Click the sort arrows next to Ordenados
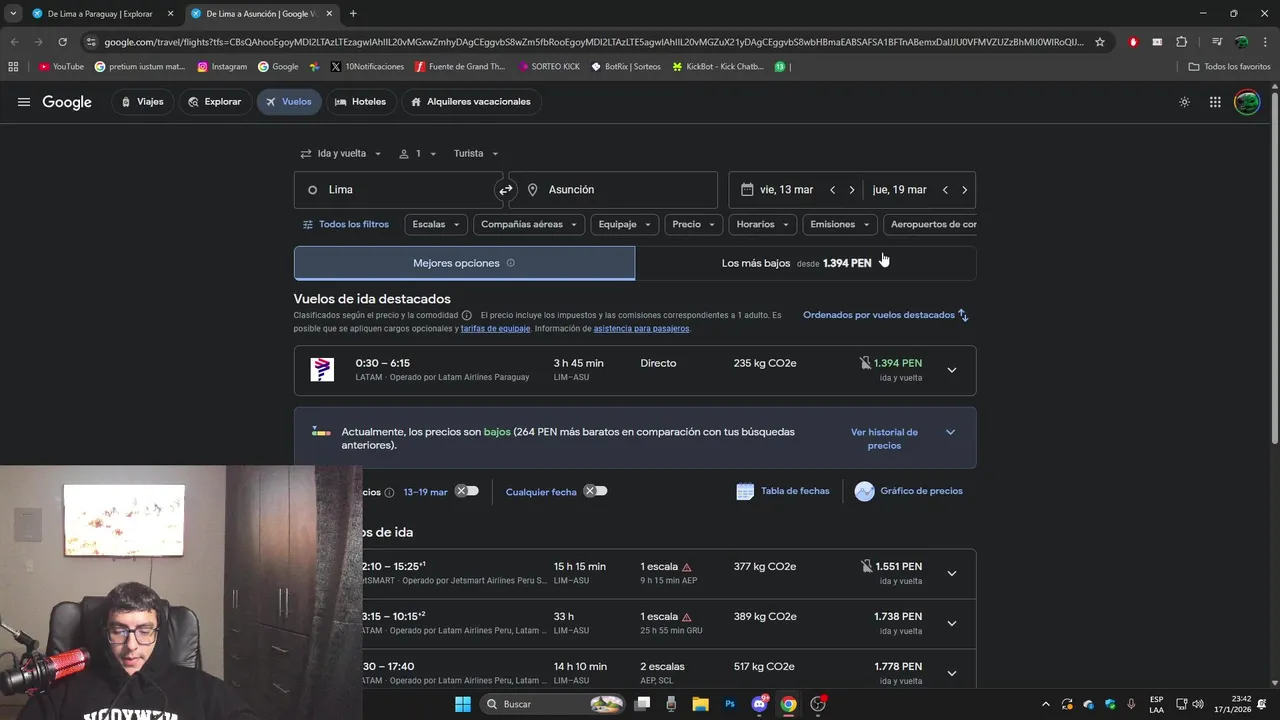Viewport: 1280px width, 720px height. (963, 315)
